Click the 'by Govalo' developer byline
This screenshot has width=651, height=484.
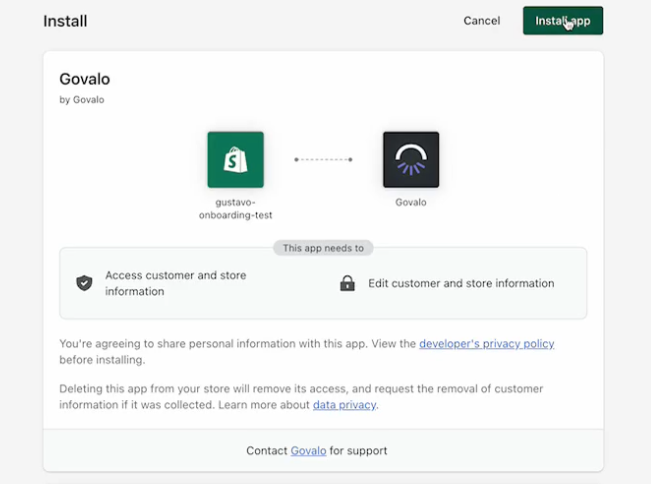(x=82, y=100)
